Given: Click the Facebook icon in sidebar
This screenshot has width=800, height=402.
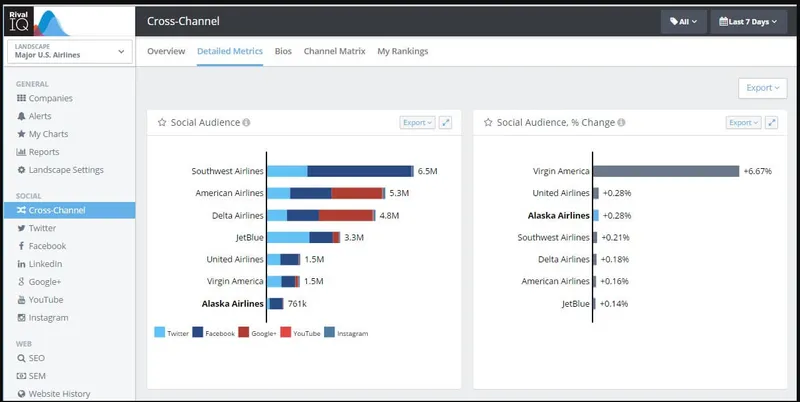Looking at the screenshot, I should pyautogui.click(x=21, y=246).
